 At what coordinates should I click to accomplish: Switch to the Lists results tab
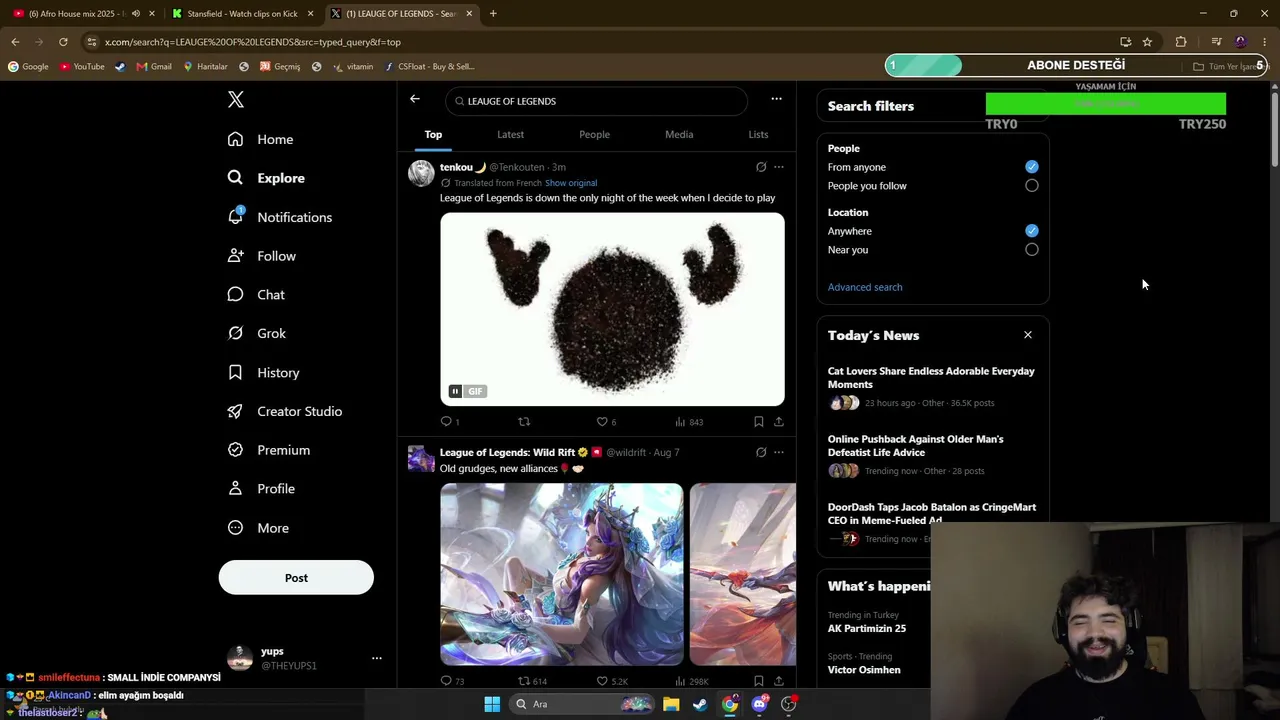[x=758, y=134]
